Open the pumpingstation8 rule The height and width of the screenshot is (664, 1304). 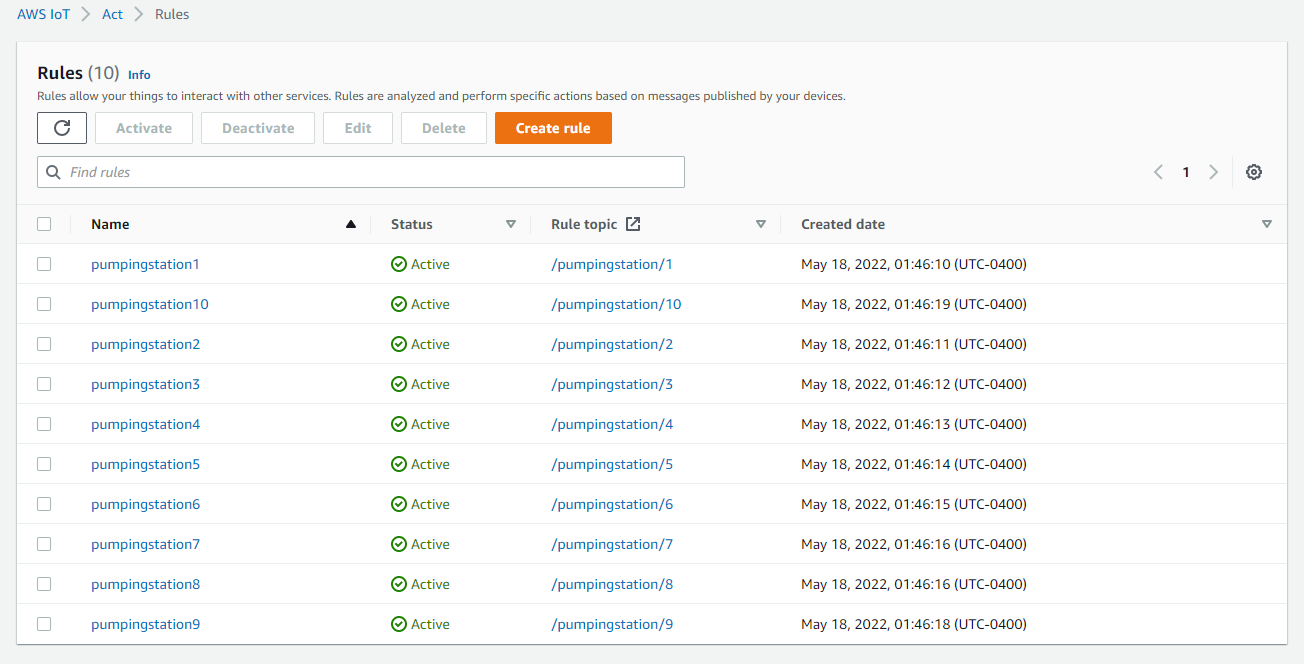pos(145,584)
